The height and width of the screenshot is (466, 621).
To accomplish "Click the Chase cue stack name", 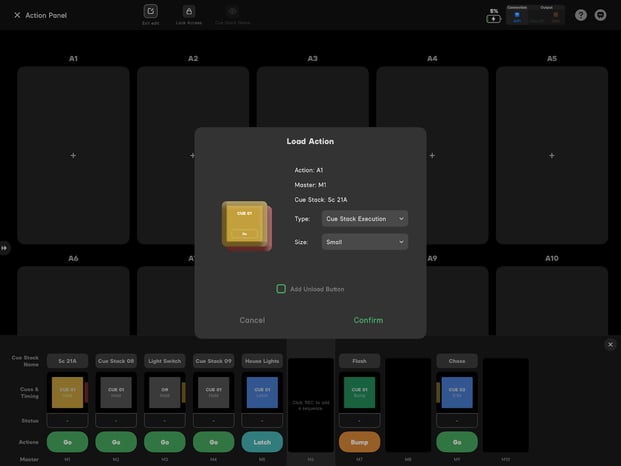I will 457,361.
